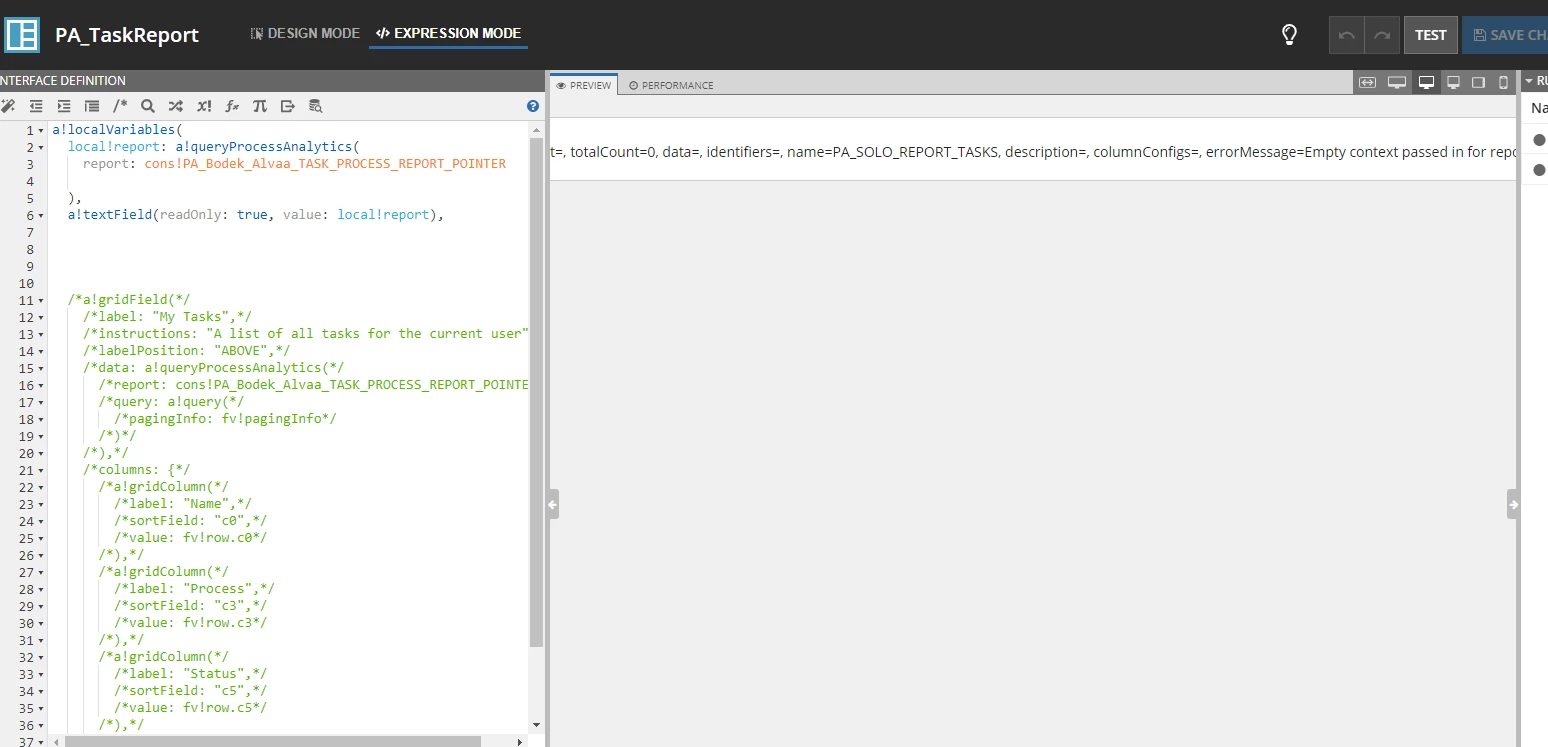This screenshot has height=747, width=1548.
Task: Switch to Expression Mode
Action: pyautogui.click(x=448, y=34)
